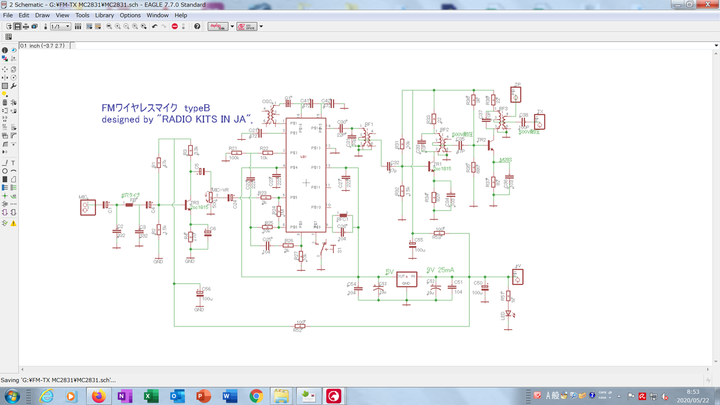Click the Save icon in the toolbar
This screenshot has height=405, width=720.
click(x=17, y=26)
